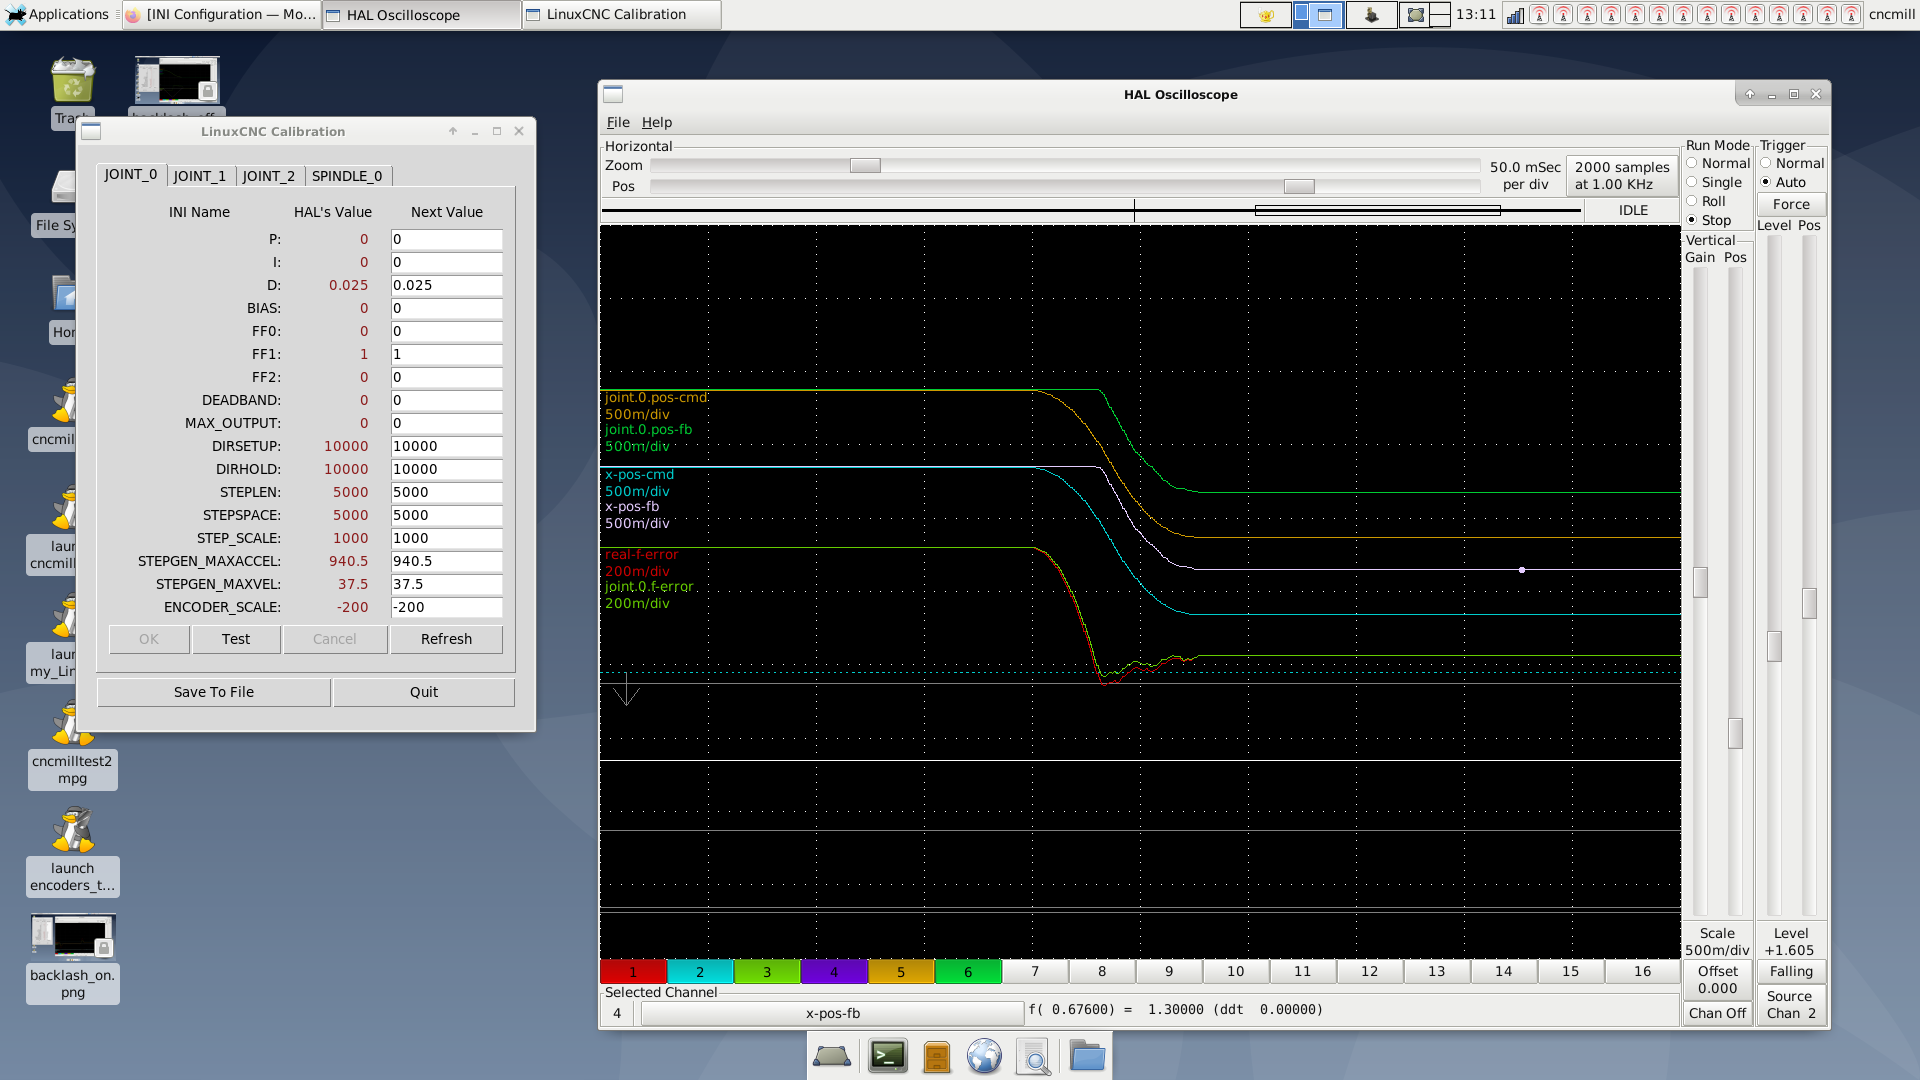
Task: Click the Source Chan 2 button
Action: pos(1791,1004)
